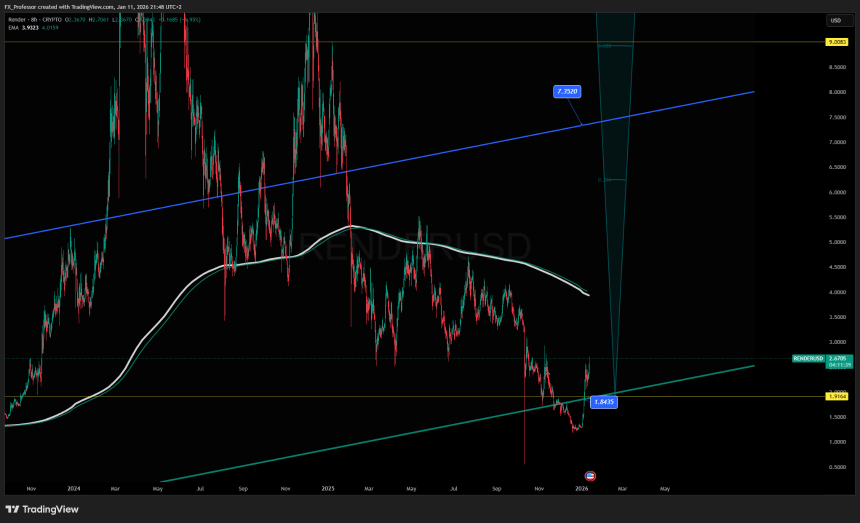
Task: Select the 1.8435 blue price callout
Action: (x=604, y=402)
